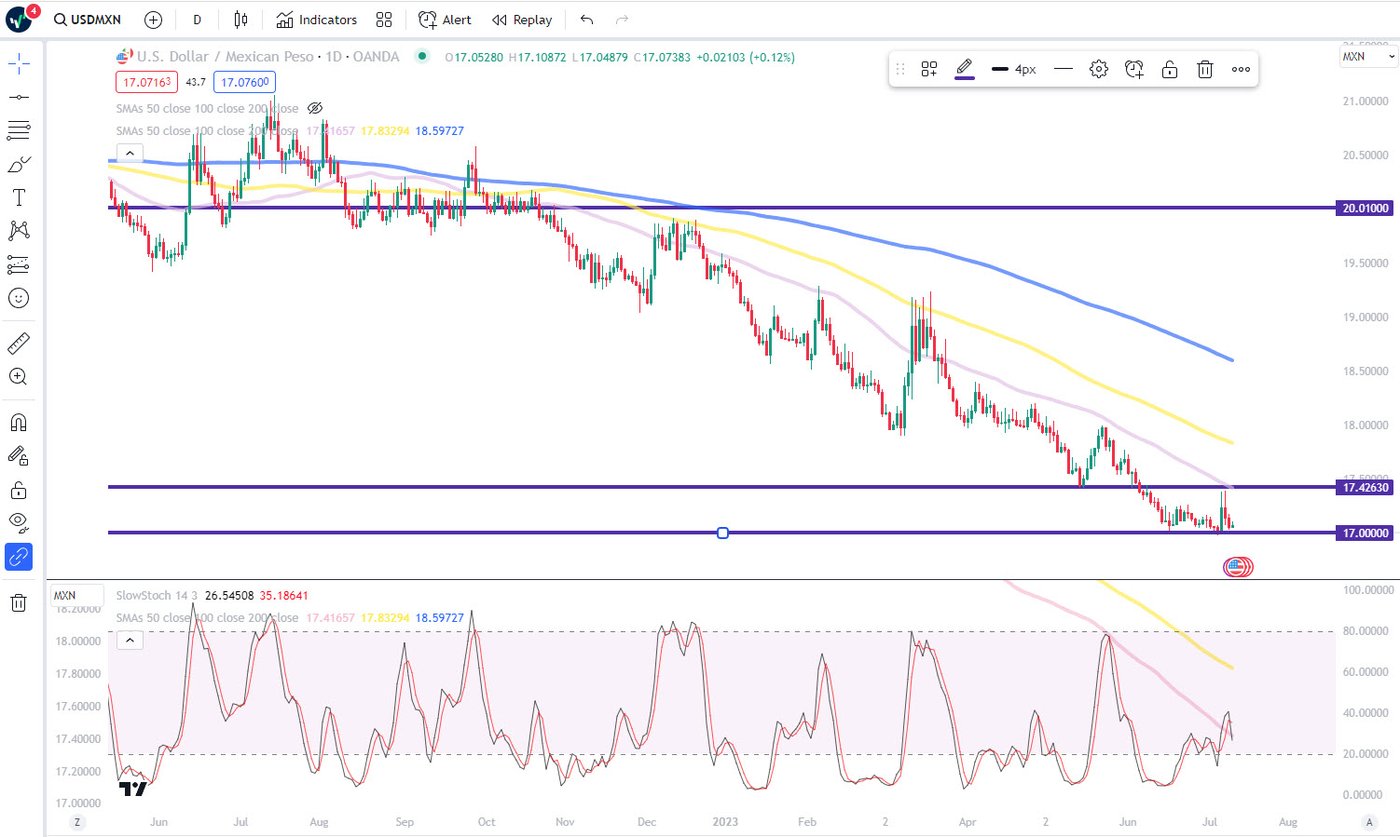Viewport: 1400px width, 837px height.
Task: Open the Indicators menu
Action: [316, 20]
